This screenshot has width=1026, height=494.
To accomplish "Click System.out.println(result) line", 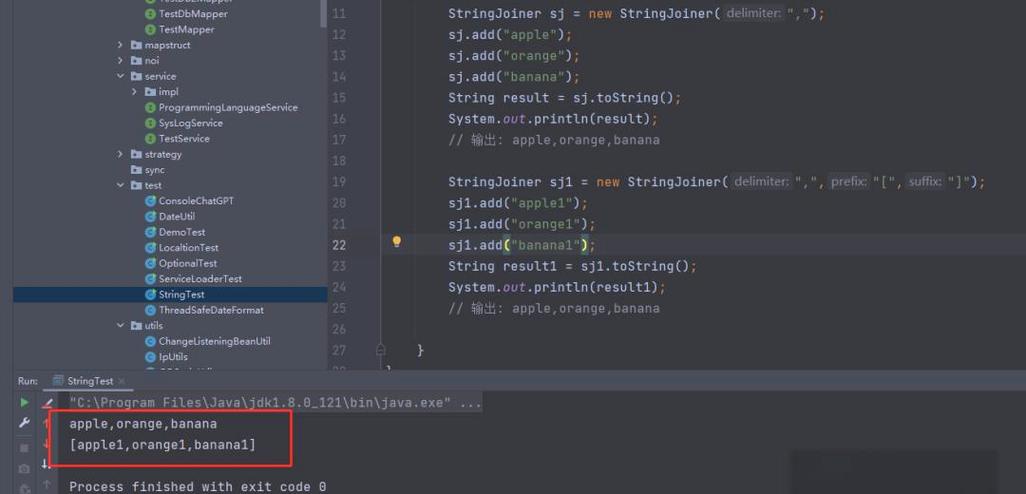I will pyautogui.click(x=553, y=118).
